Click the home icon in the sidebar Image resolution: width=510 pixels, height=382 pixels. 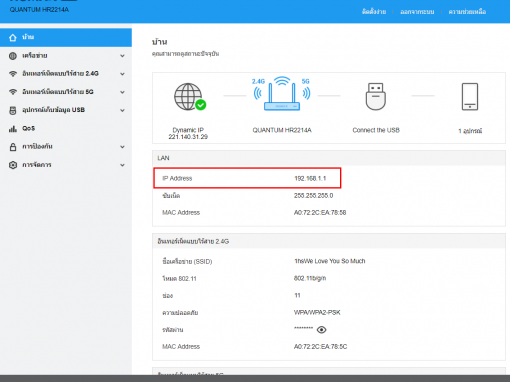pos(13,38)
